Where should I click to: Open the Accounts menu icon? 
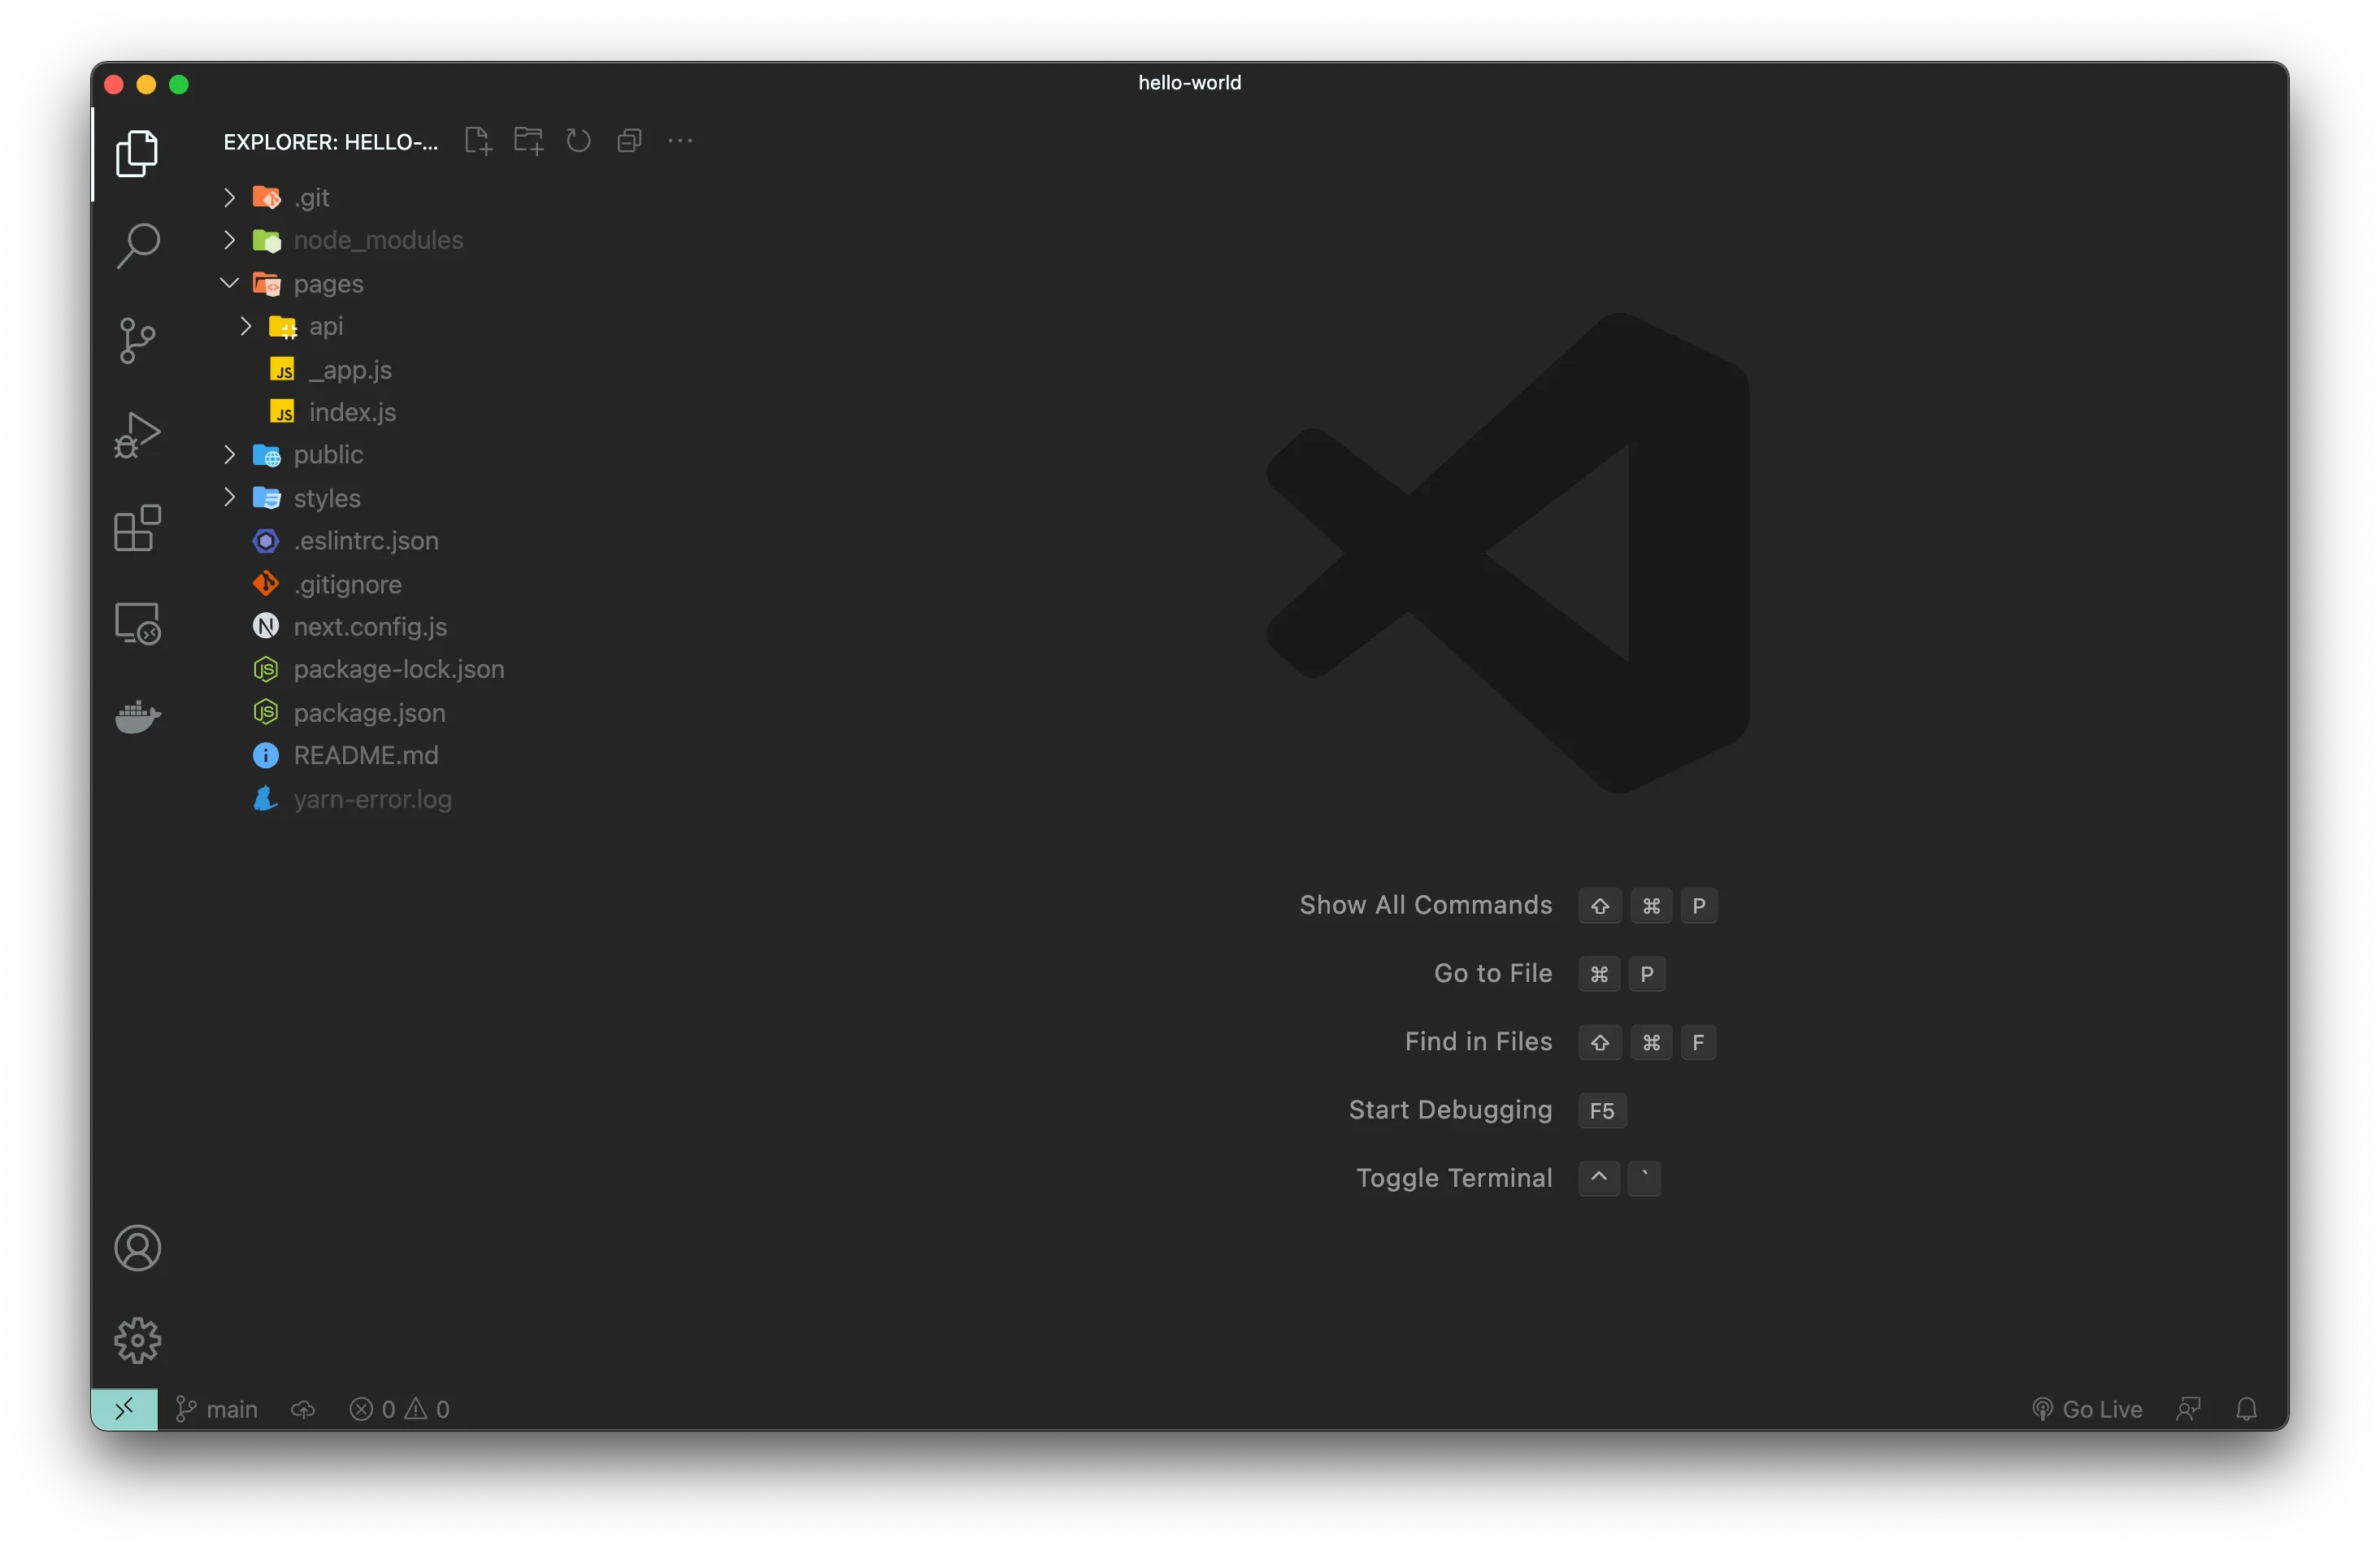137,1247
